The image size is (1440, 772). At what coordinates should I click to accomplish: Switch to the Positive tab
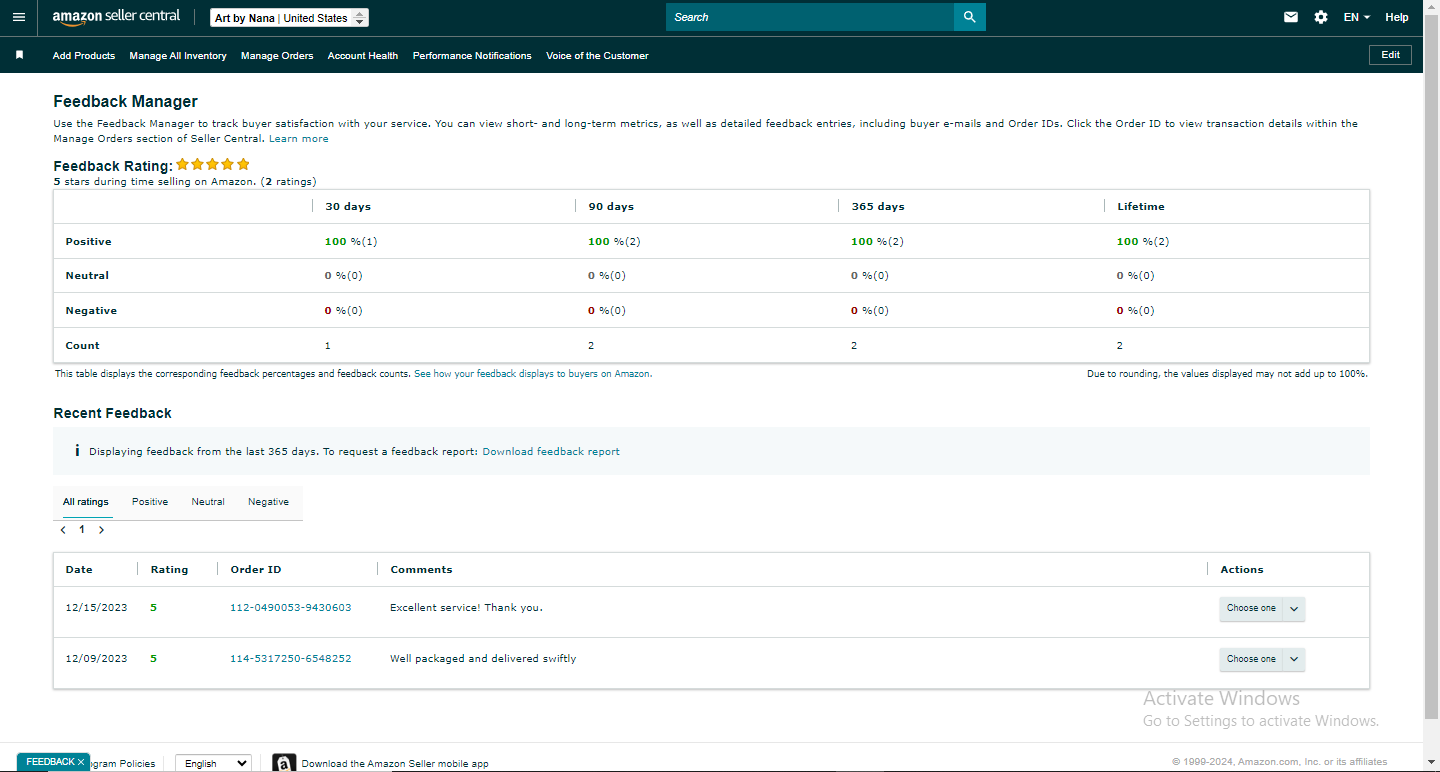[150, 502]
